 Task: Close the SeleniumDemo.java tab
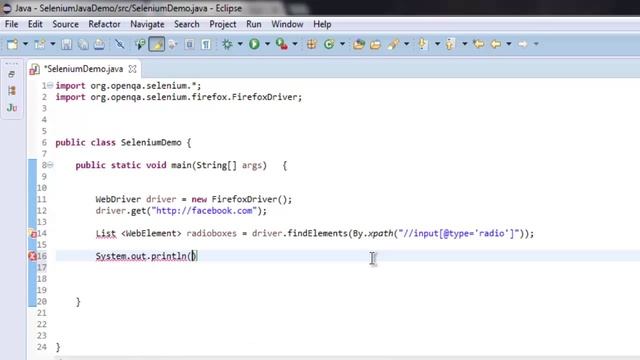(x=132, y=69)
